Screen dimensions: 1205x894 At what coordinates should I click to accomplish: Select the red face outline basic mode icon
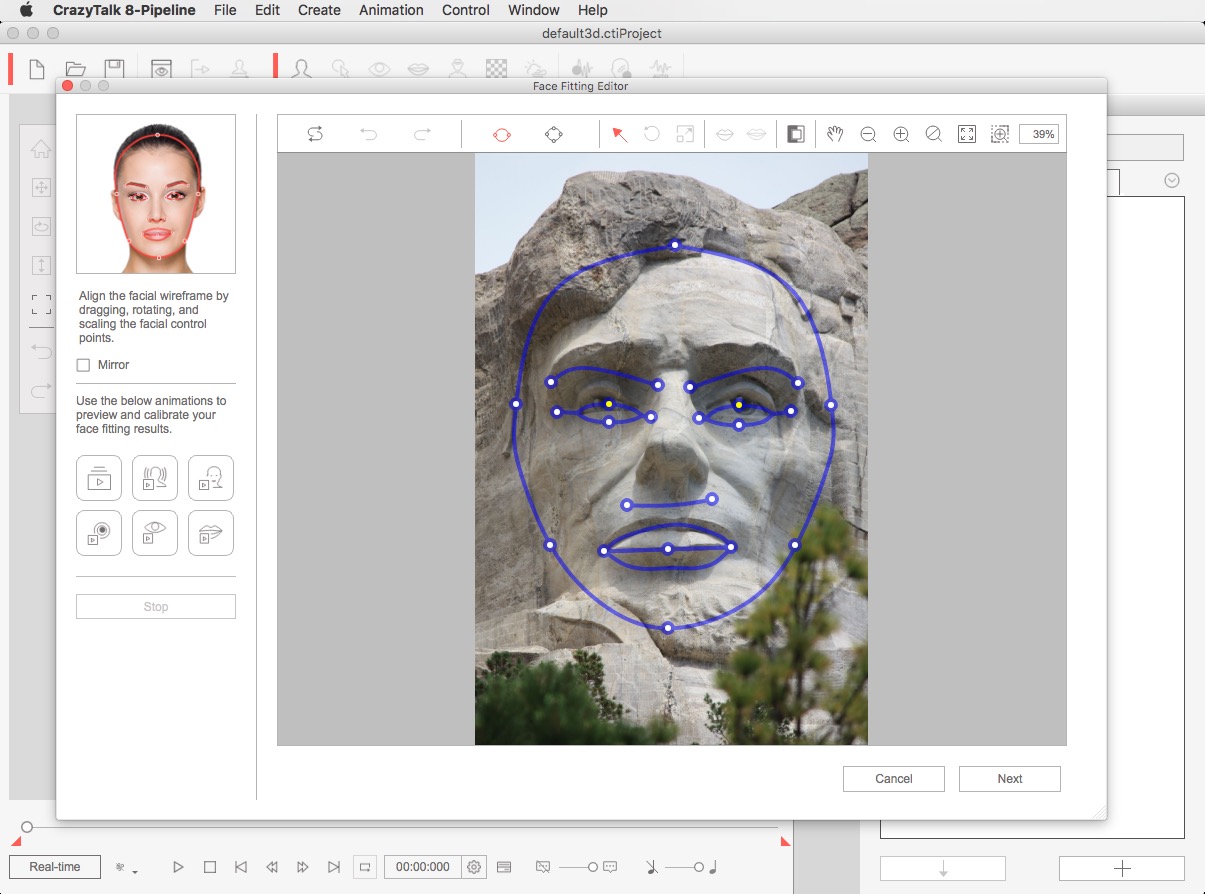[x=502, y=134]
